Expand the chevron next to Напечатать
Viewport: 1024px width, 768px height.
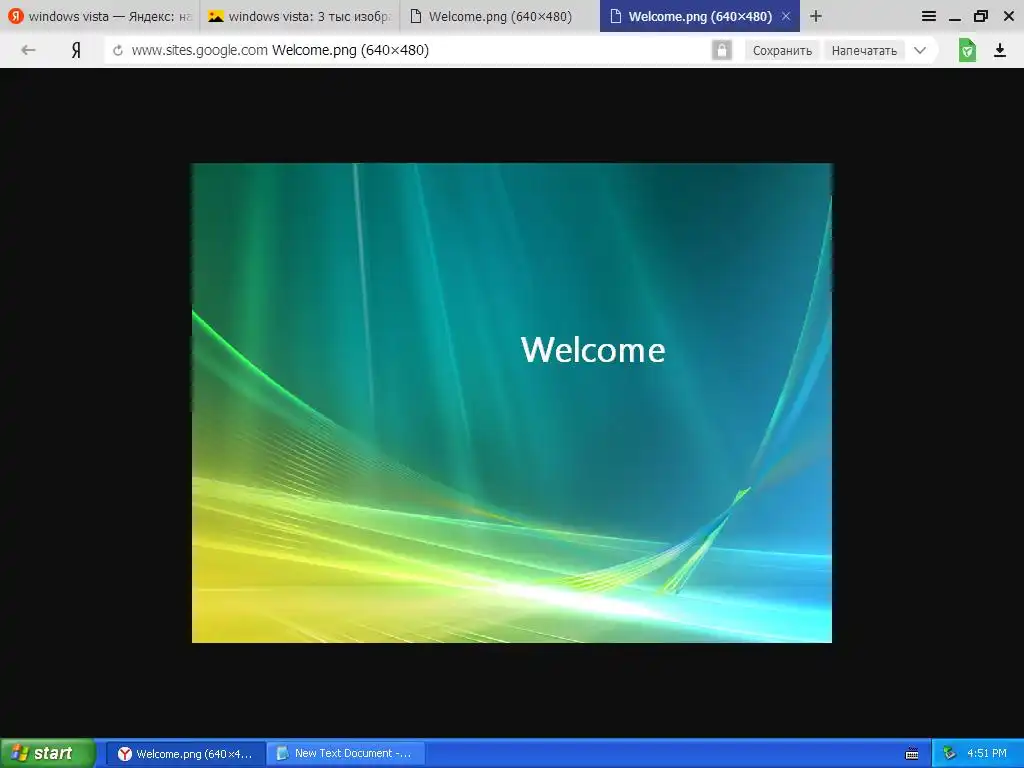tap(920, 50)
